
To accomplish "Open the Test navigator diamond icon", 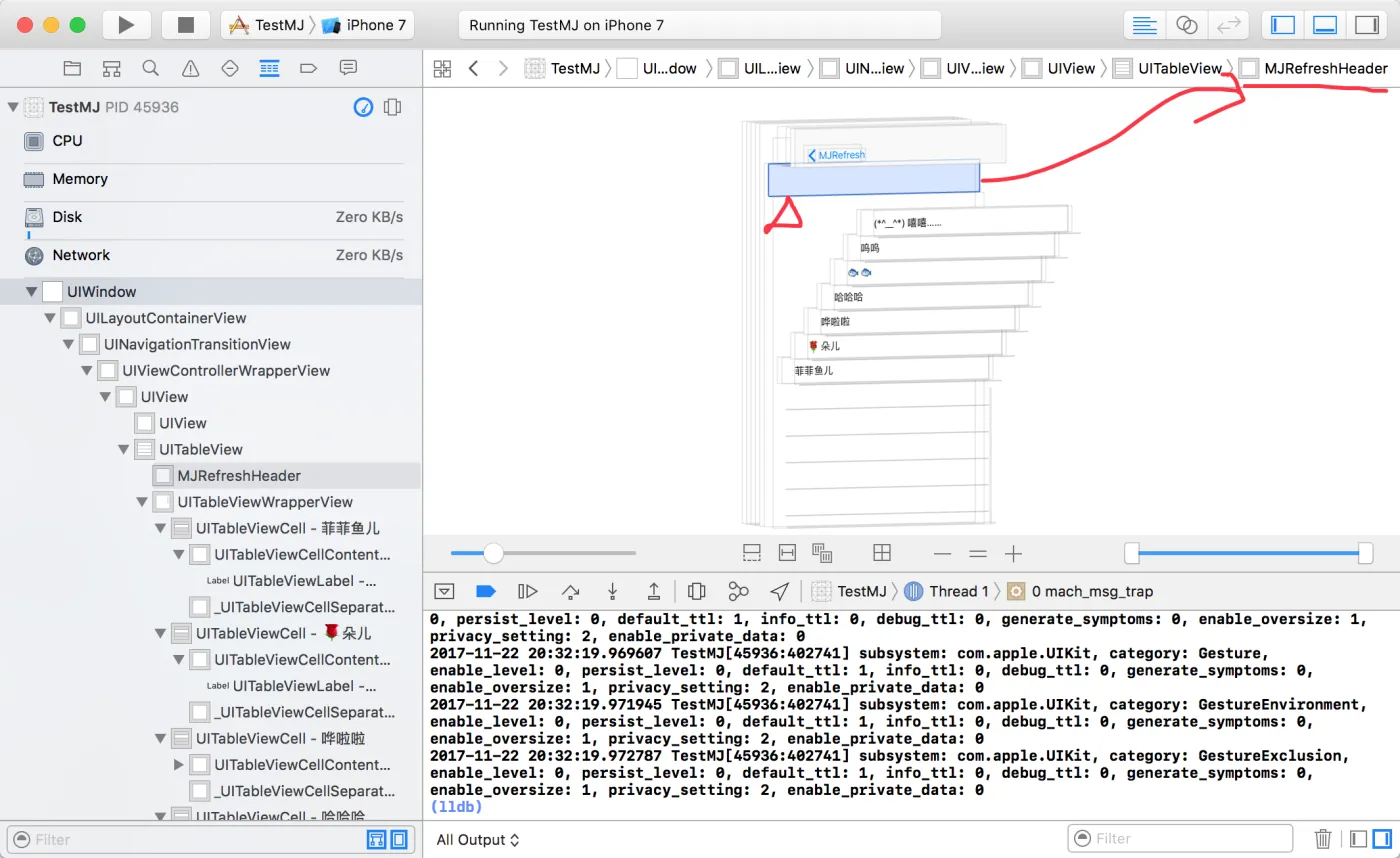I will 229,68.
